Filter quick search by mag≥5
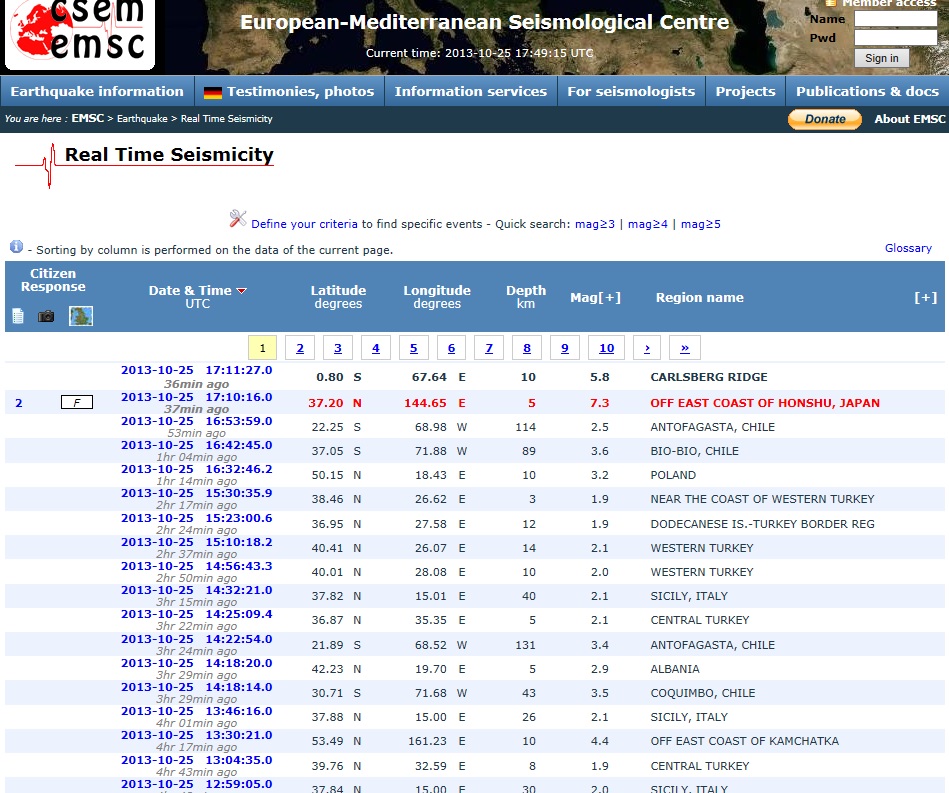Image resolution: width=949 pixels, height=793 pixels. (701, 224)
